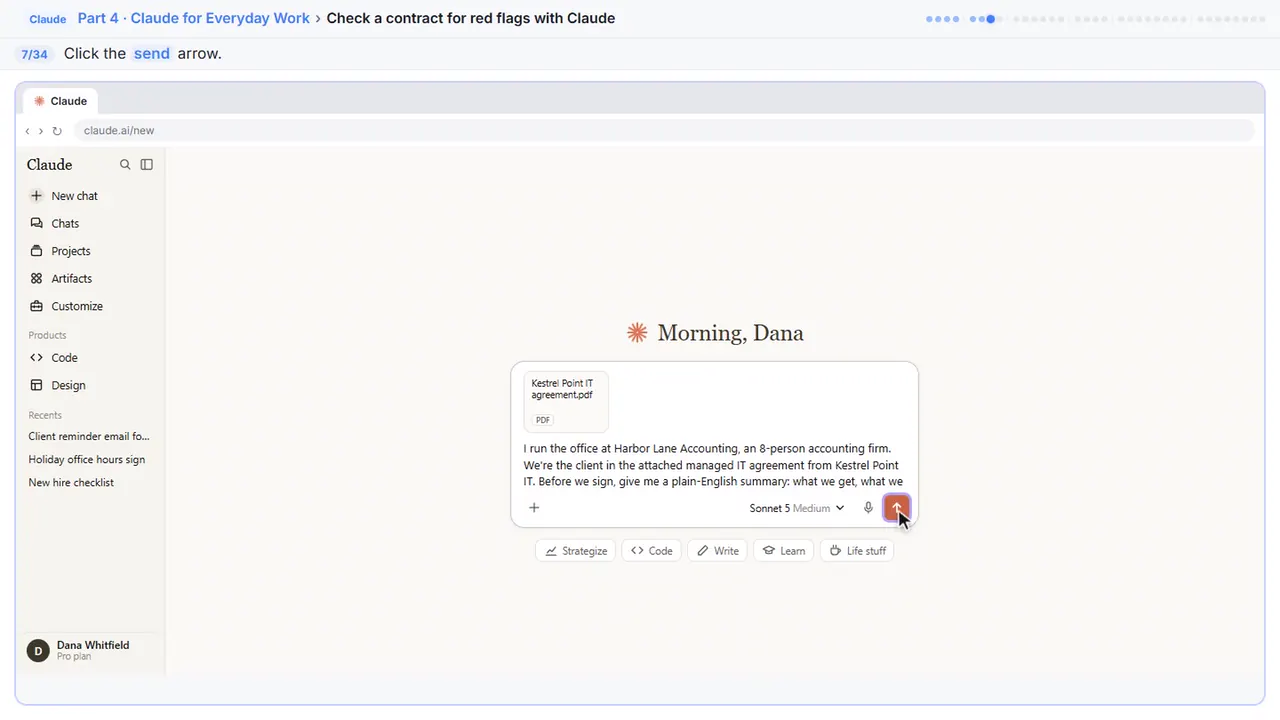The image size is (1280, 720).
Task: Click the orange send arrow button
Action: coord(897,508)
